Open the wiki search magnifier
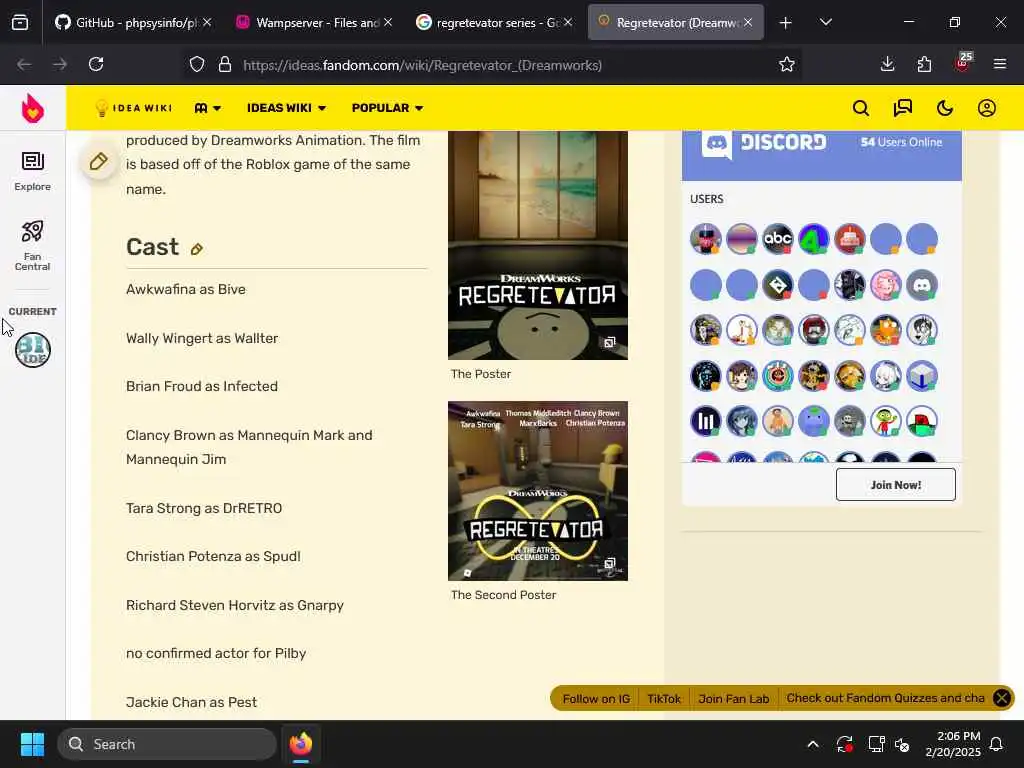This screenshot has height=768, width=1024. [x=861, y=108]
